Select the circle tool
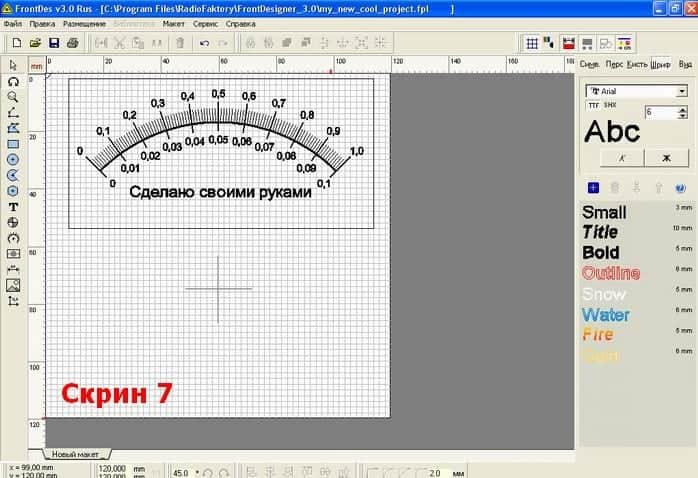Viewport: 698px width, 478px height. (13, 159)
